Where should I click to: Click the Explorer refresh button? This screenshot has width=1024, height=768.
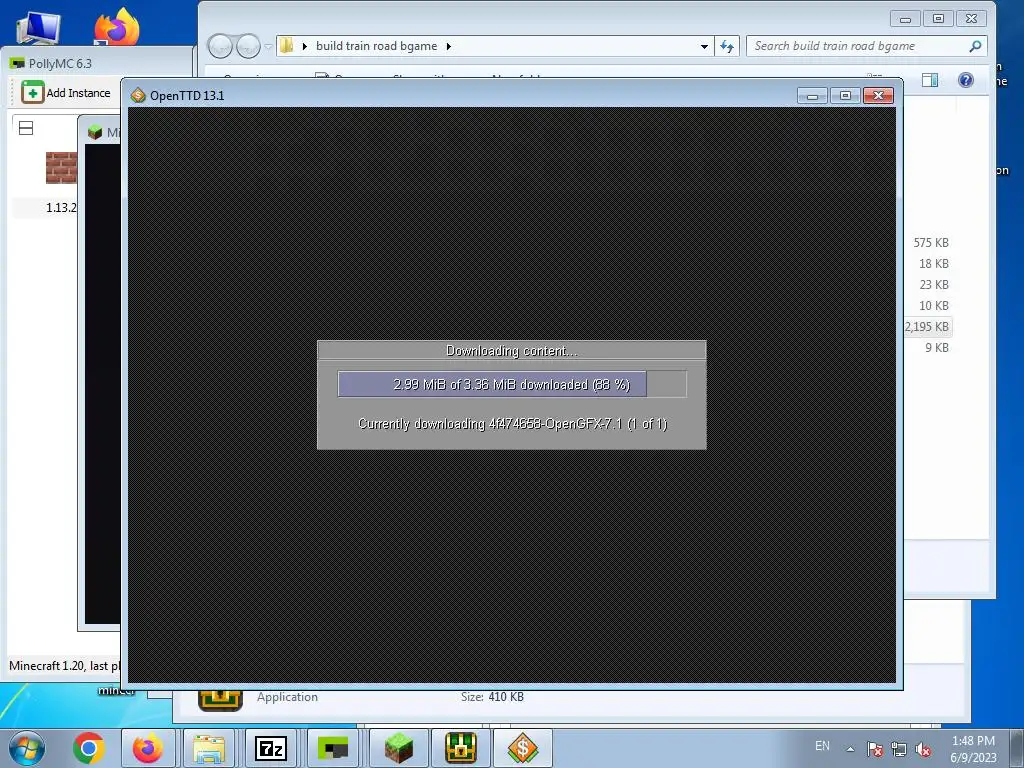(x=727, y=46)
